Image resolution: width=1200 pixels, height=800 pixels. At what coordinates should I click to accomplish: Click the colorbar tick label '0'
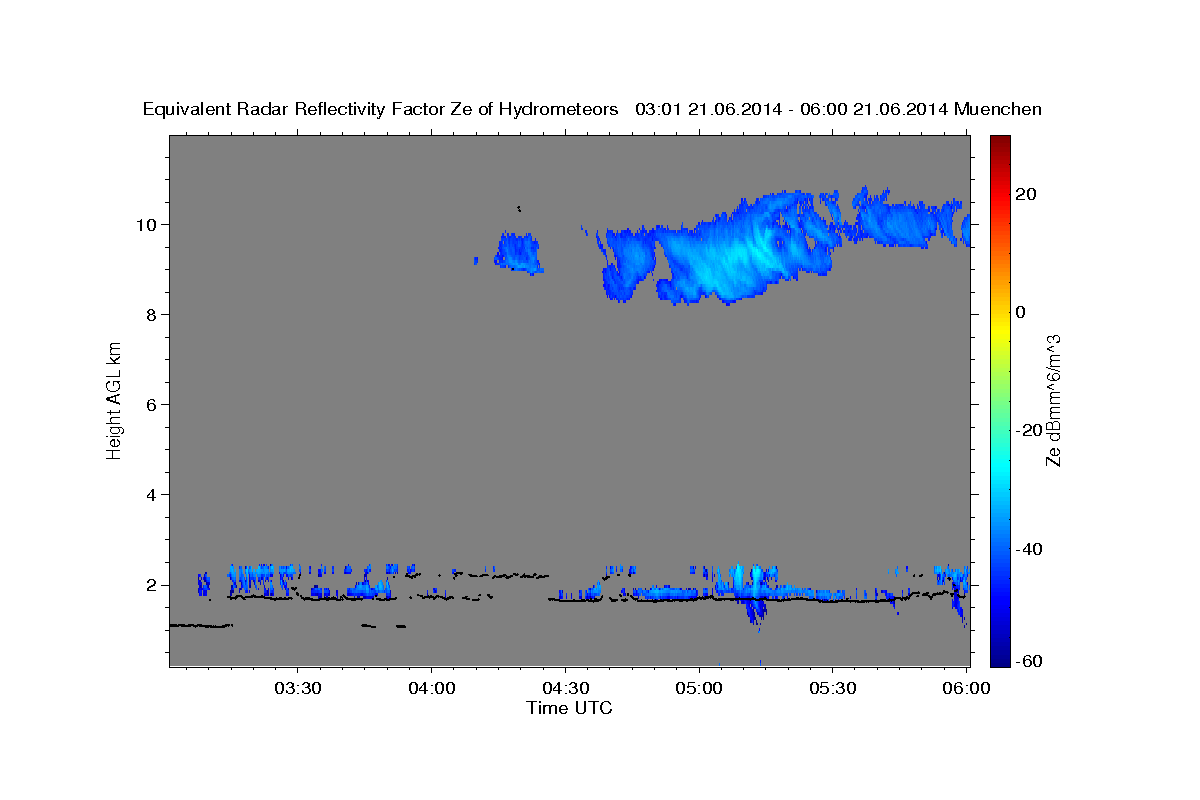pos(1021,312)
